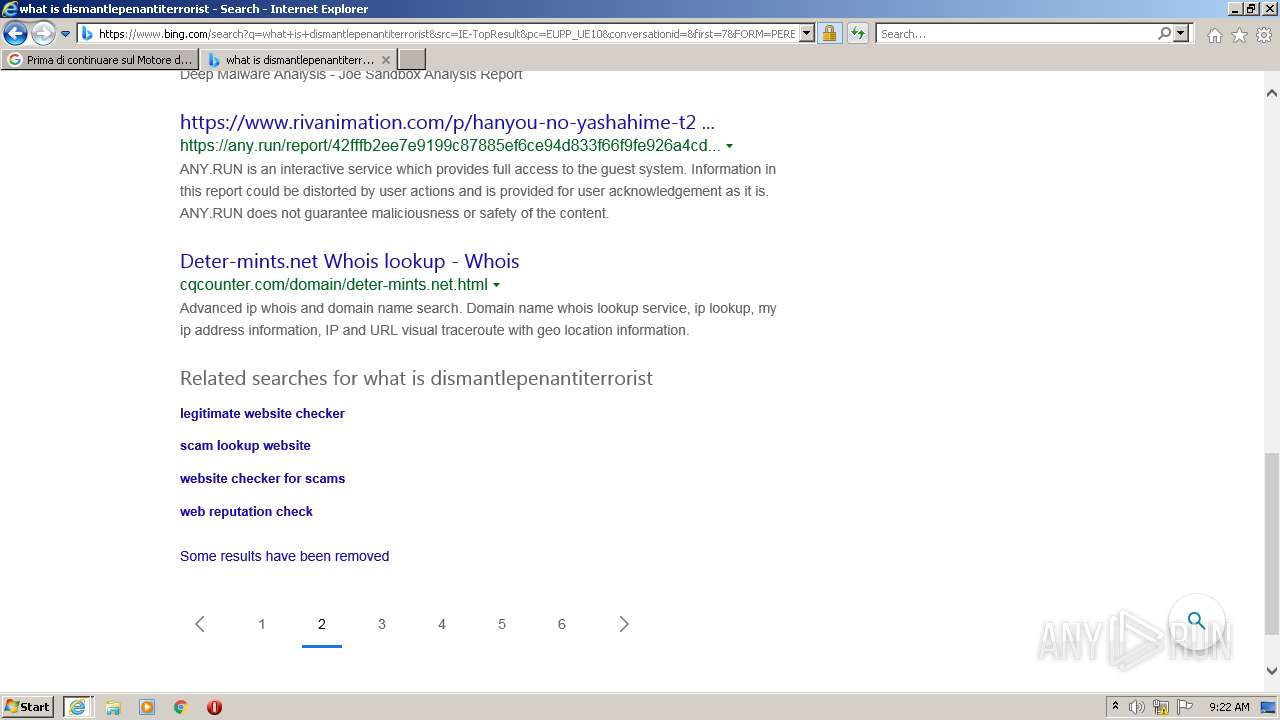Open the Windows Start menu
This screenshot has width=1280, height=720.
coord(28,706)
